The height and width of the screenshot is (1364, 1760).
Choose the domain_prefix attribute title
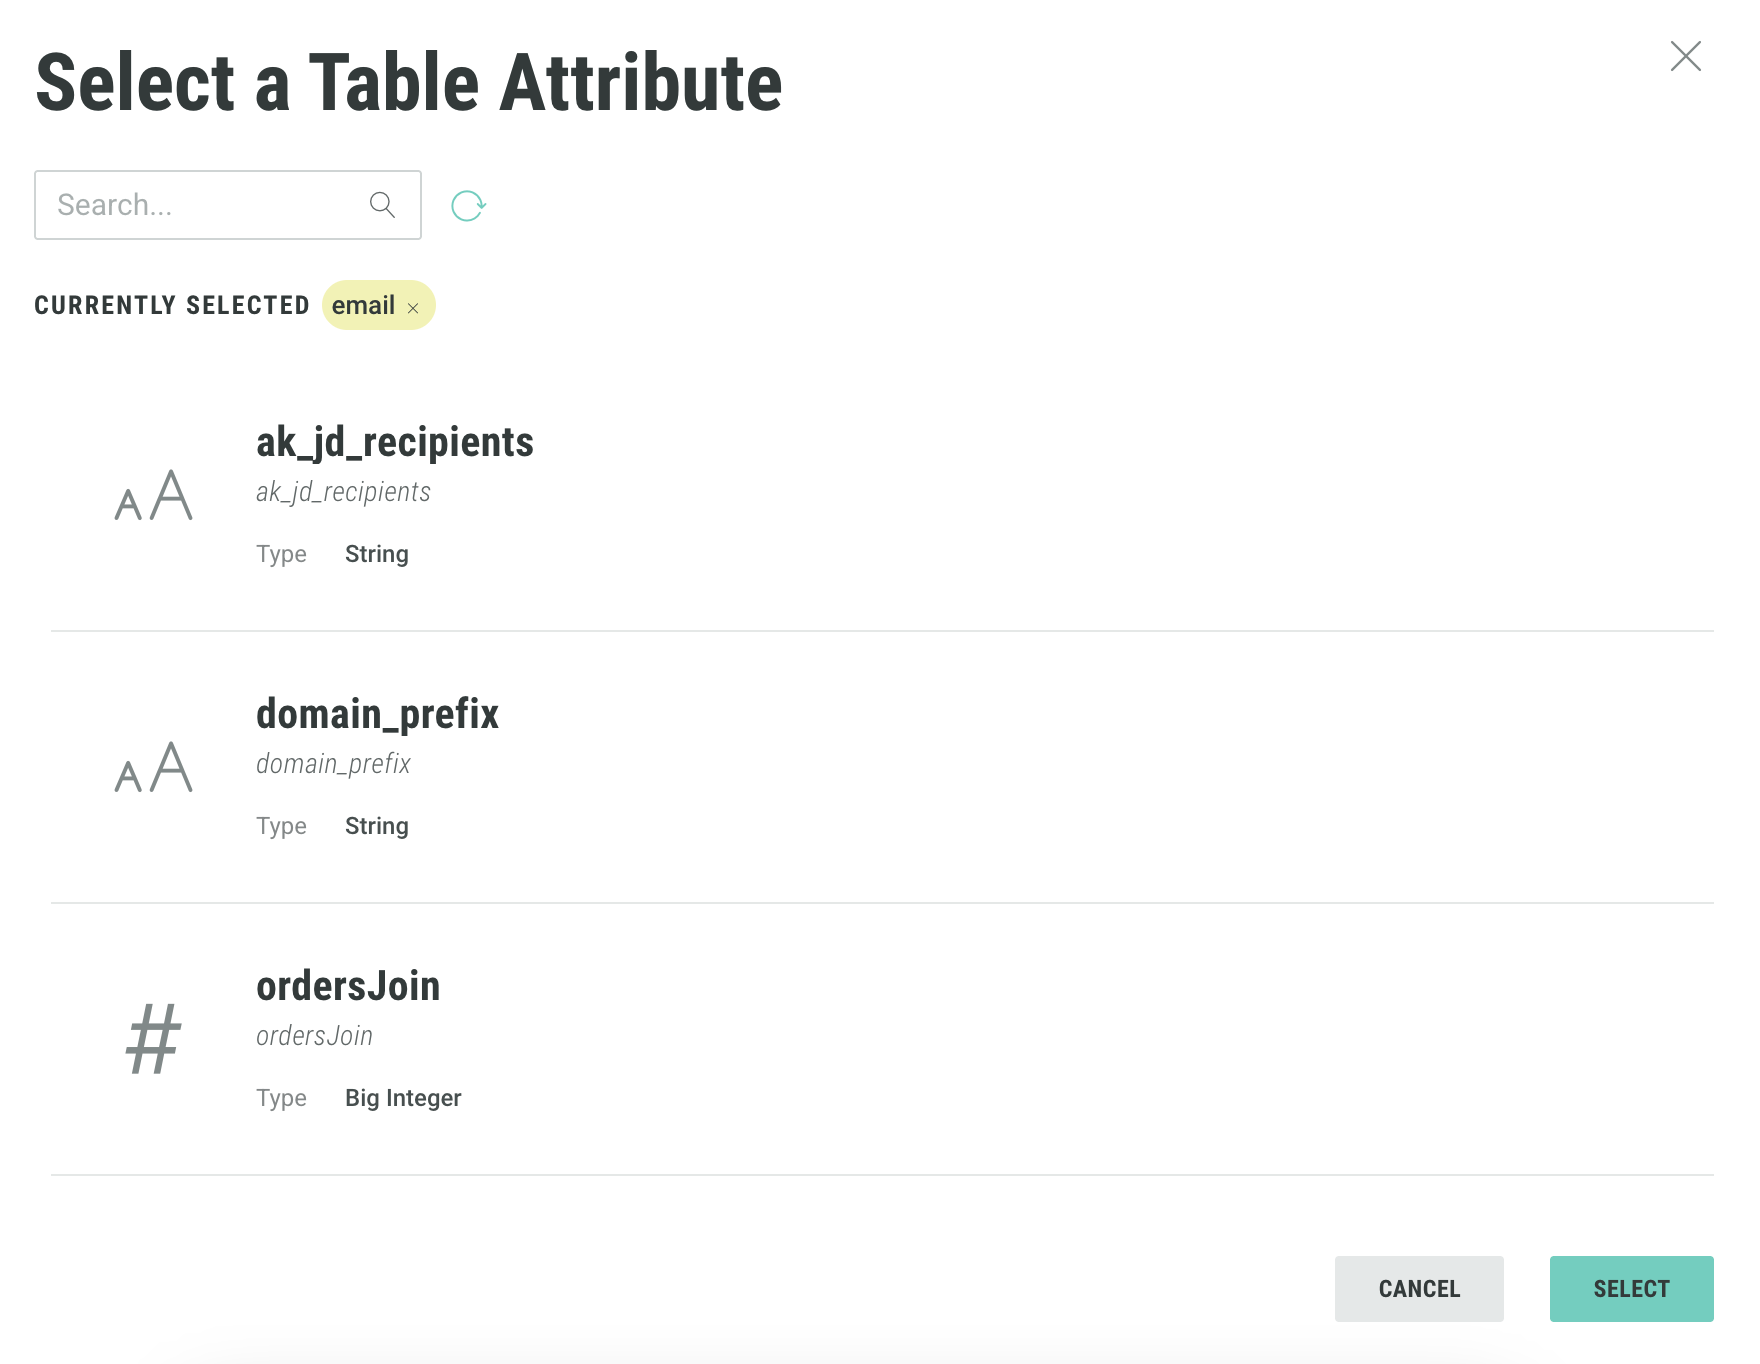tap(377, 714)
